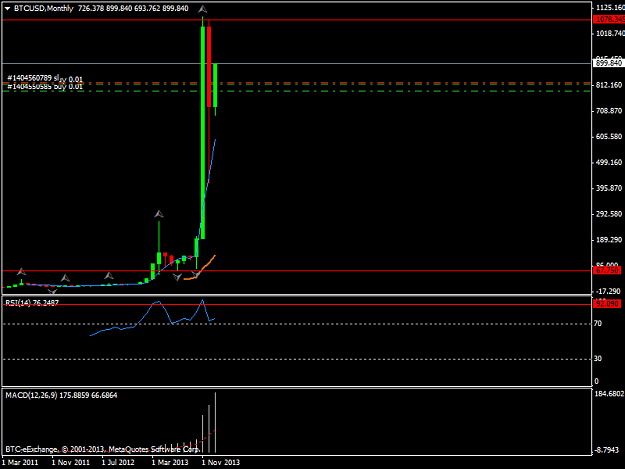Image resolution: width=625 pixels, height=469 pixels.
Task: Click the last green candle at the chart's right
Action: (215, 85)
